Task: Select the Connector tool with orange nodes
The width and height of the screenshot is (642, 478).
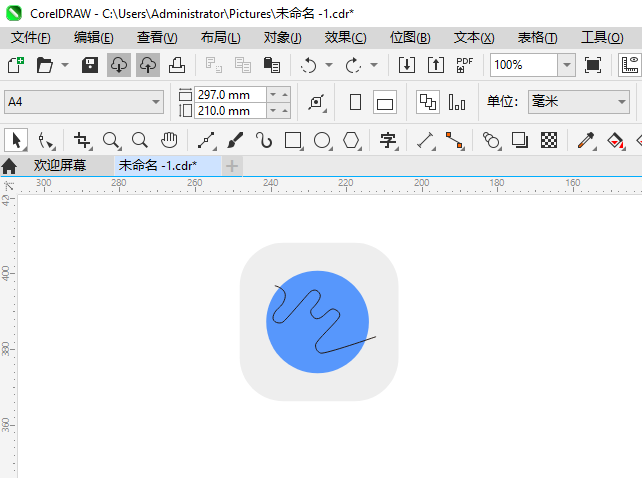Action: point(455,140)
